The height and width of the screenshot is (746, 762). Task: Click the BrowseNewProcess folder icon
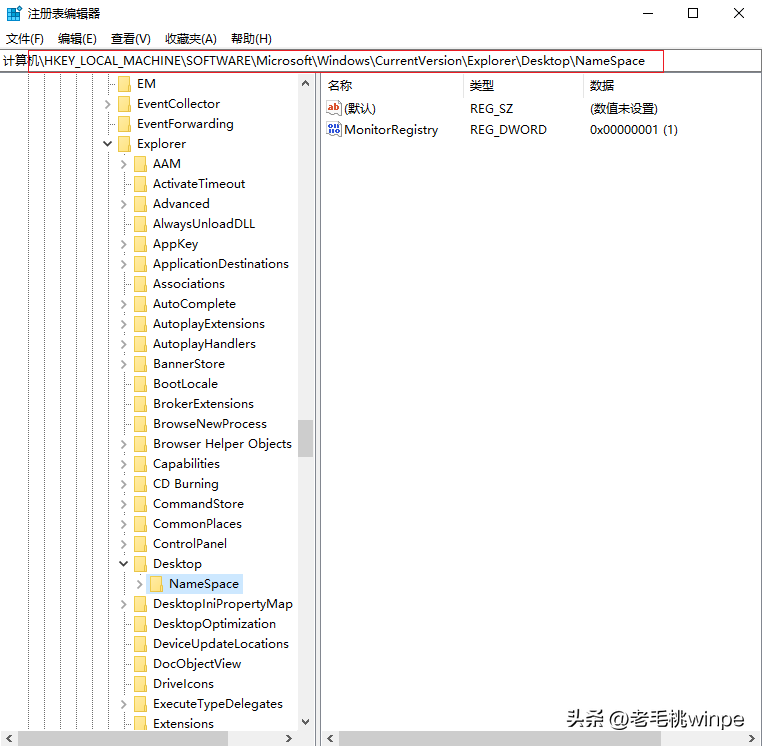pos(140,424)
